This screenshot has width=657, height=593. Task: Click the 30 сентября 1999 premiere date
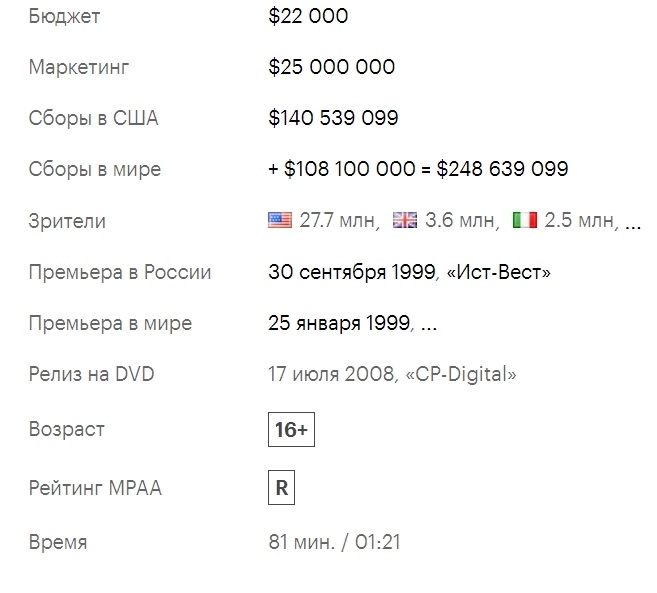point(351,272)
